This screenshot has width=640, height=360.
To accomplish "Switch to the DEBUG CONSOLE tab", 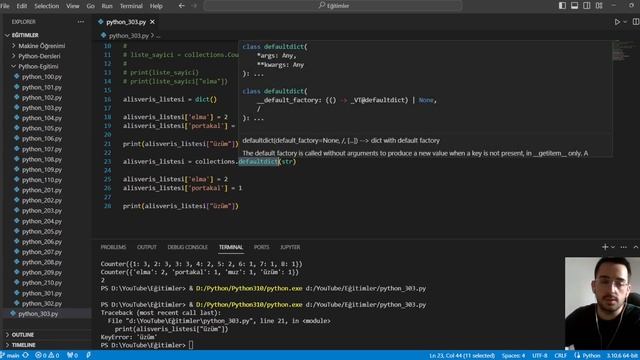I will click(187, 247).
